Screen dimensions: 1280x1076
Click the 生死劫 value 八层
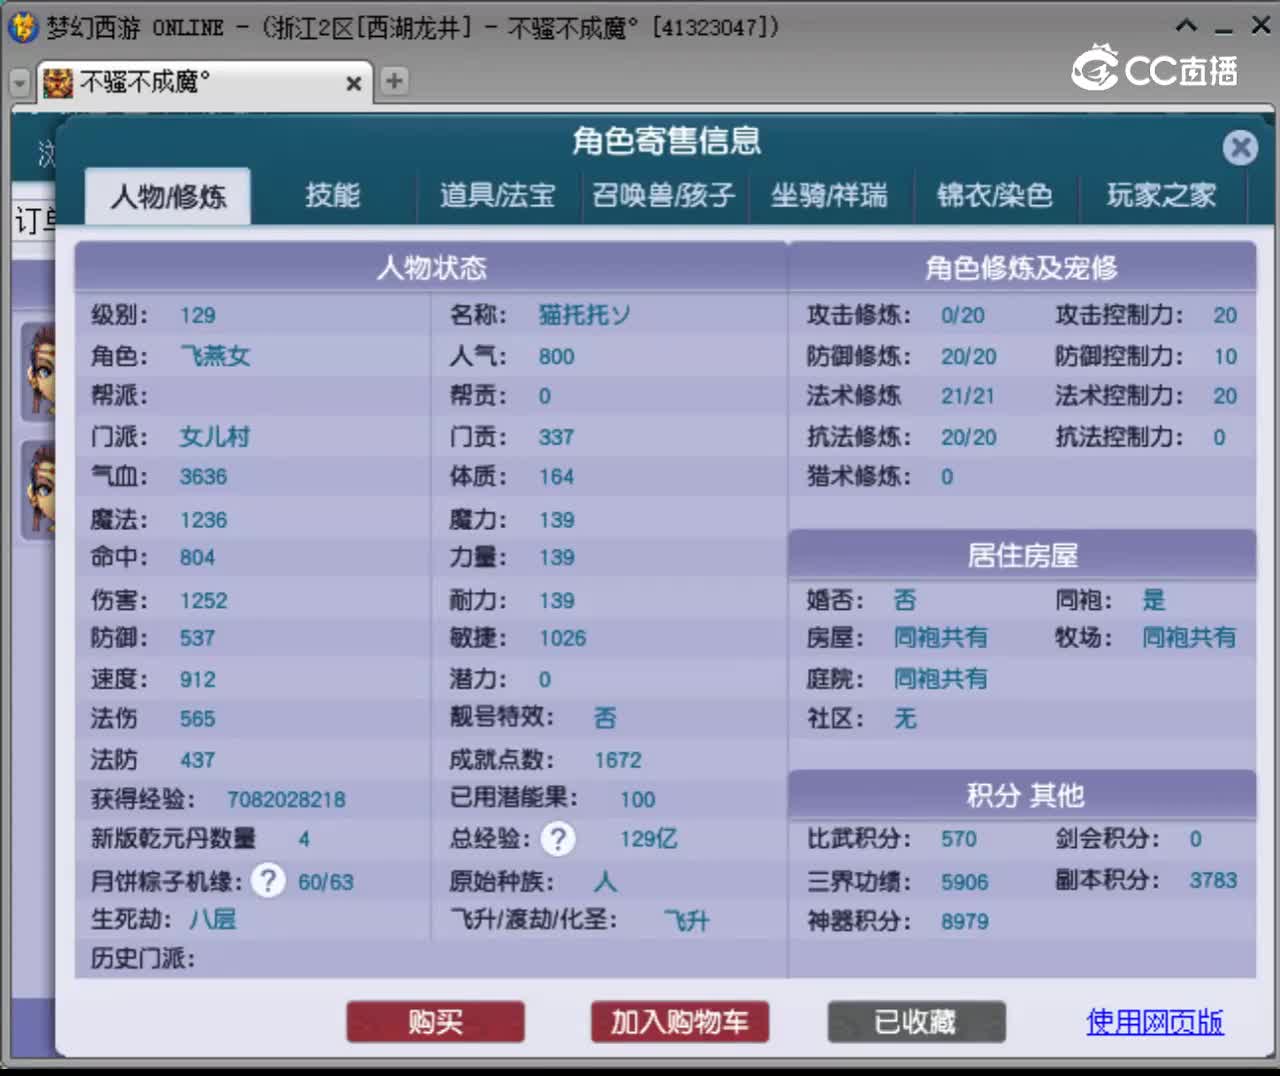pos(213,919)
